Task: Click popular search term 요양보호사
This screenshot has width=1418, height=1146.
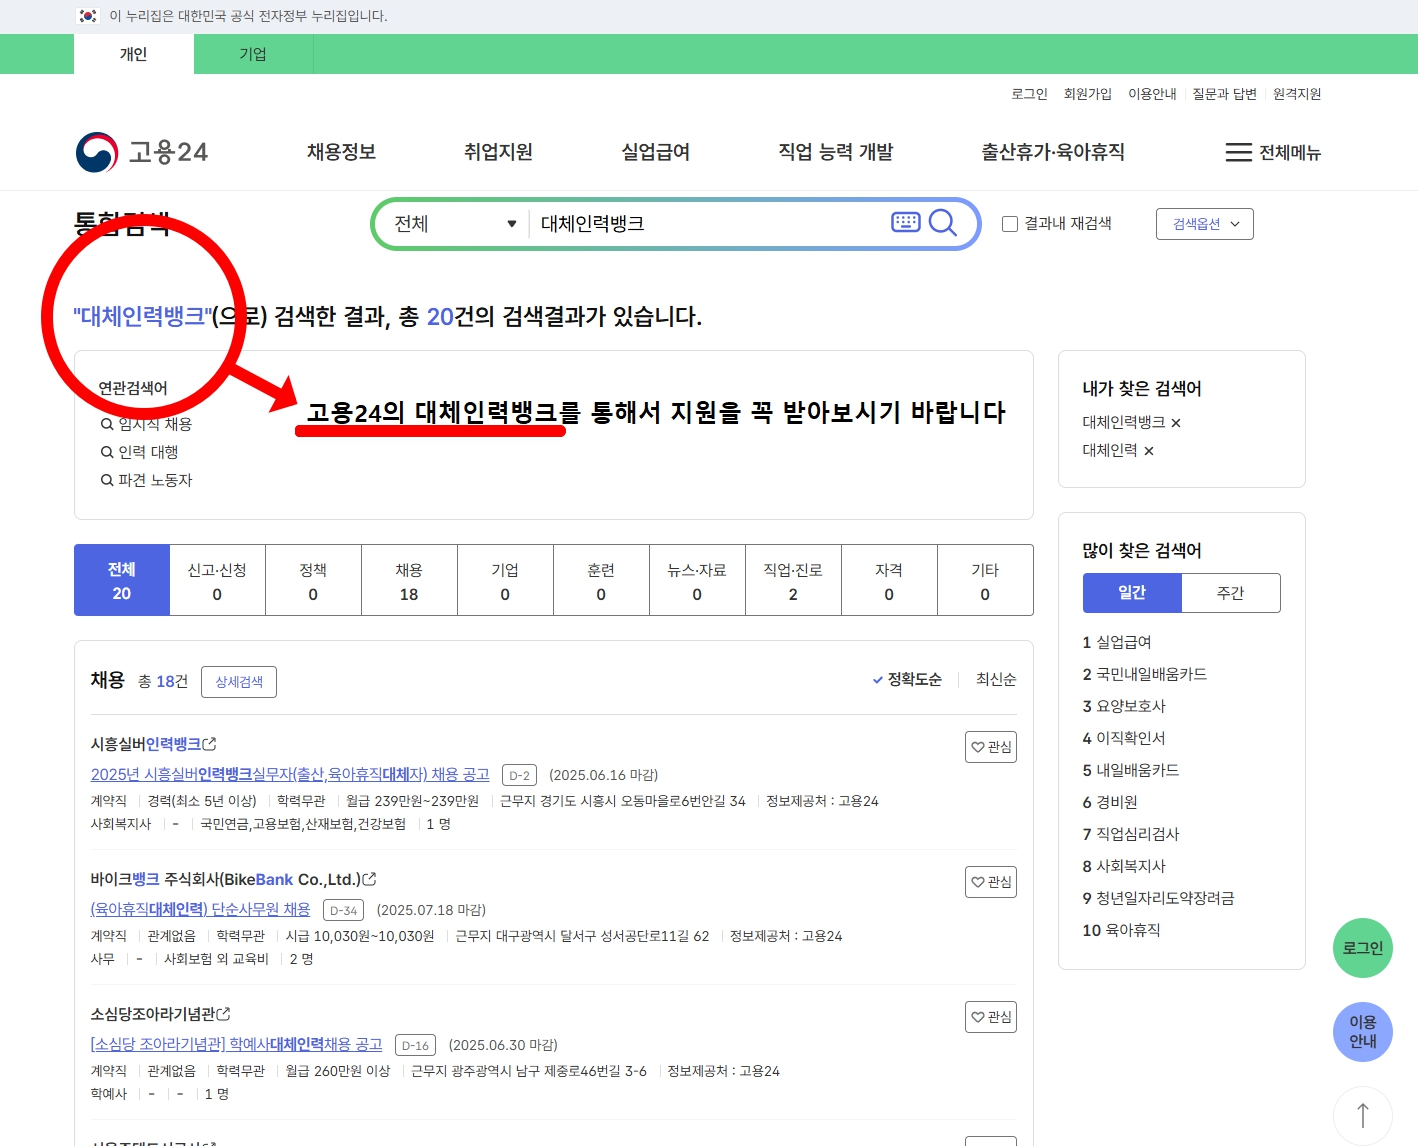Action: (x=1131, y=706)
